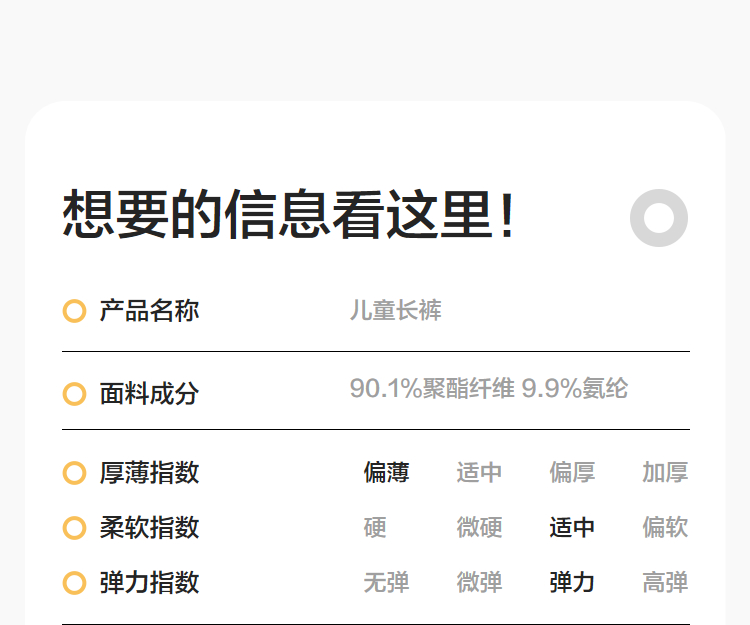Choose 偏厚 thickness option
Image resolution: width=750 pixels, height=625 pixels.
click(x=572, y=472)
